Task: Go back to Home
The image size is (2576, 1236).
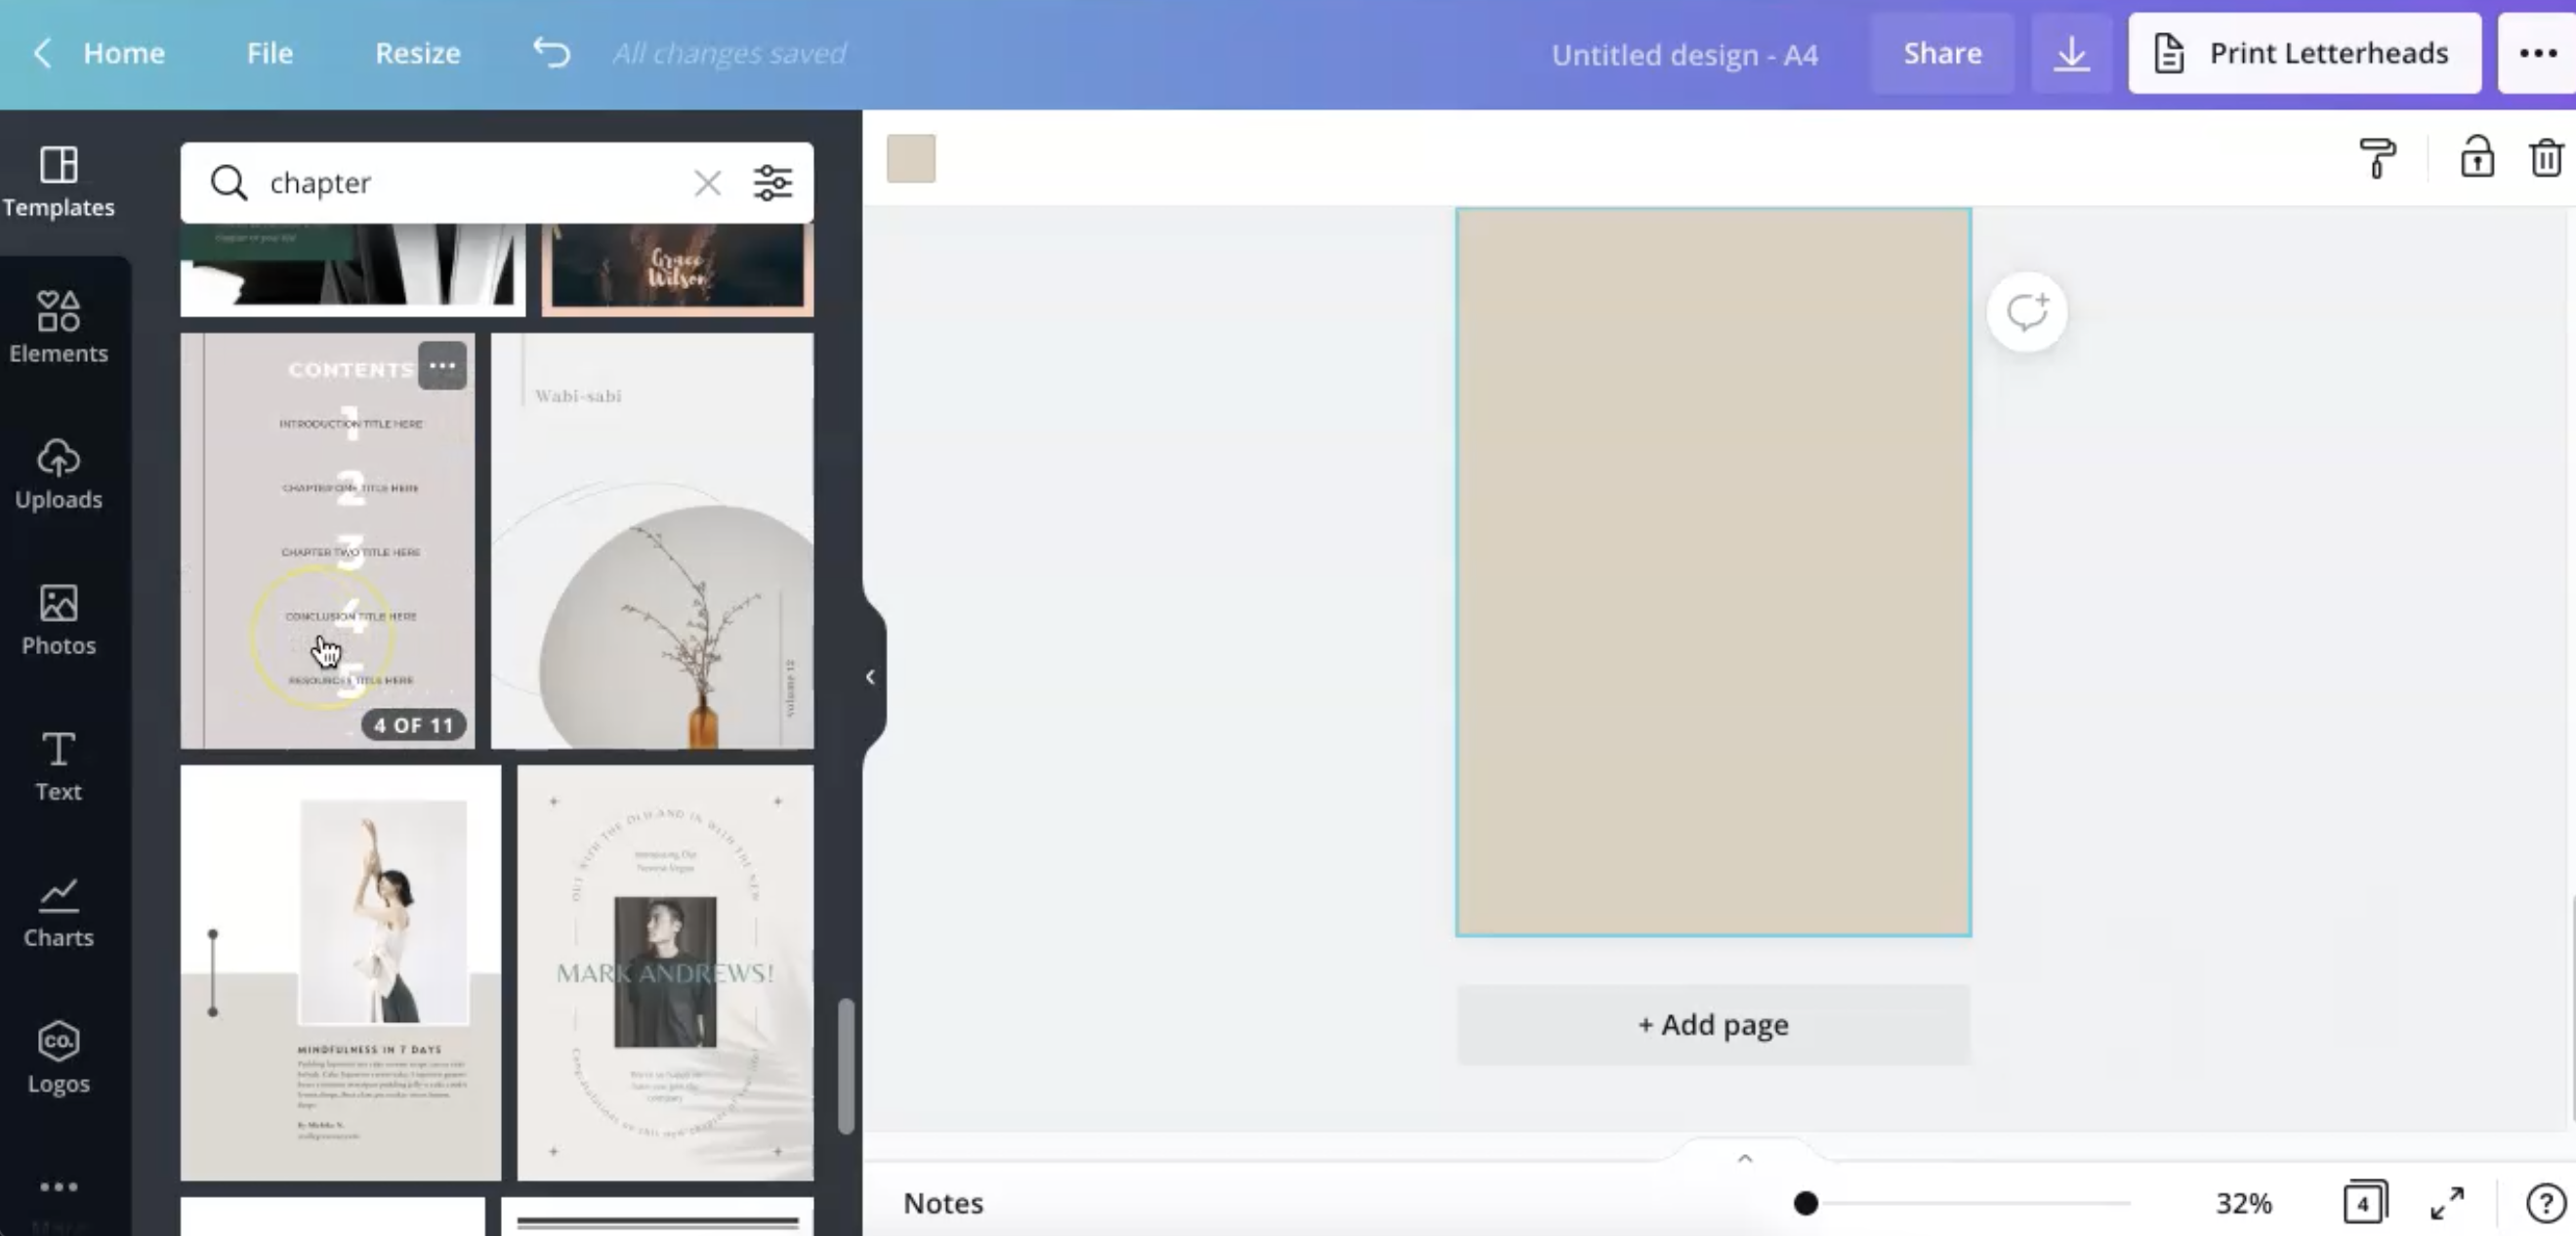Action: (x=98, y=53)
